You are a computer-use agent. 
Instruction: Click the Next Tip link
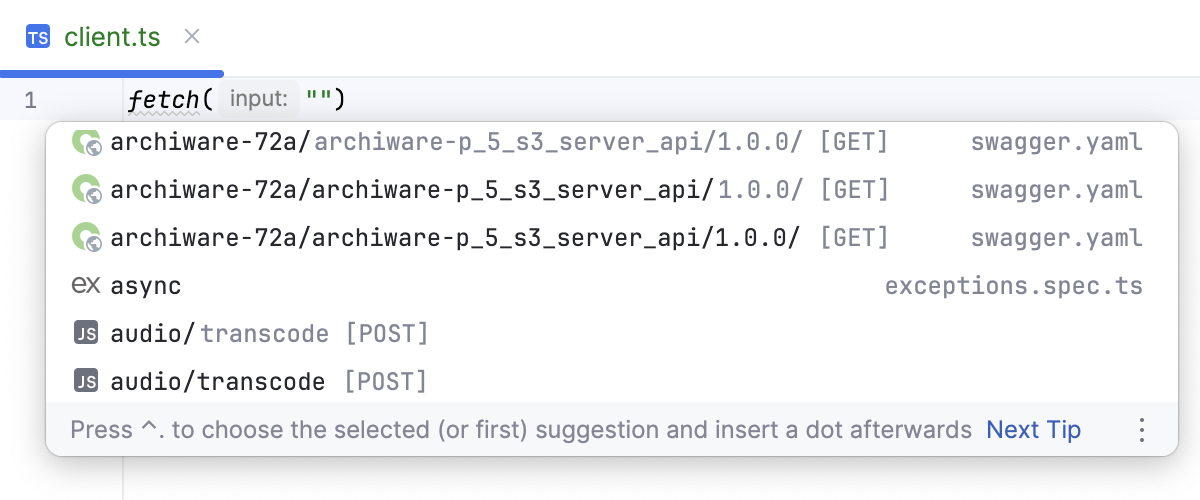pos(1033,430)
